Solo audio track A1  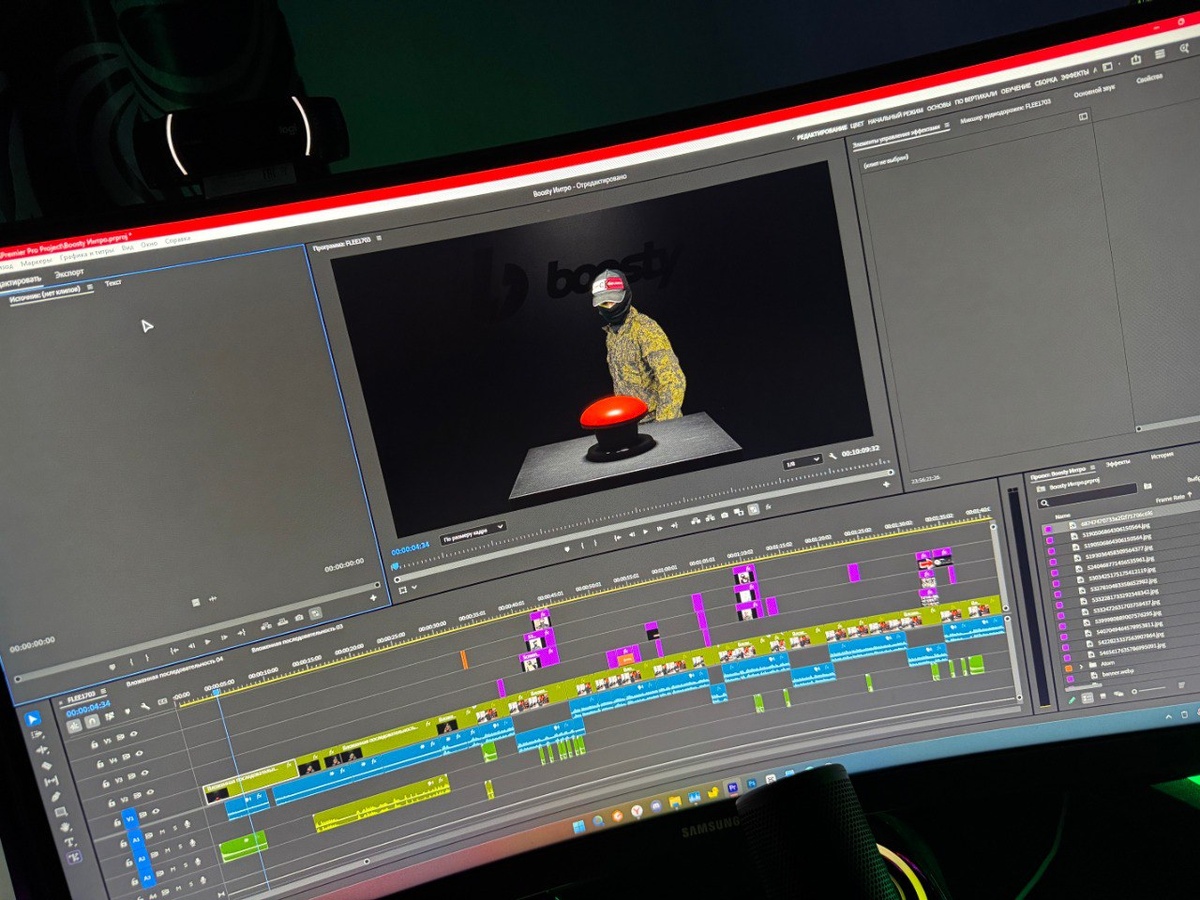[x=175, y=828]
